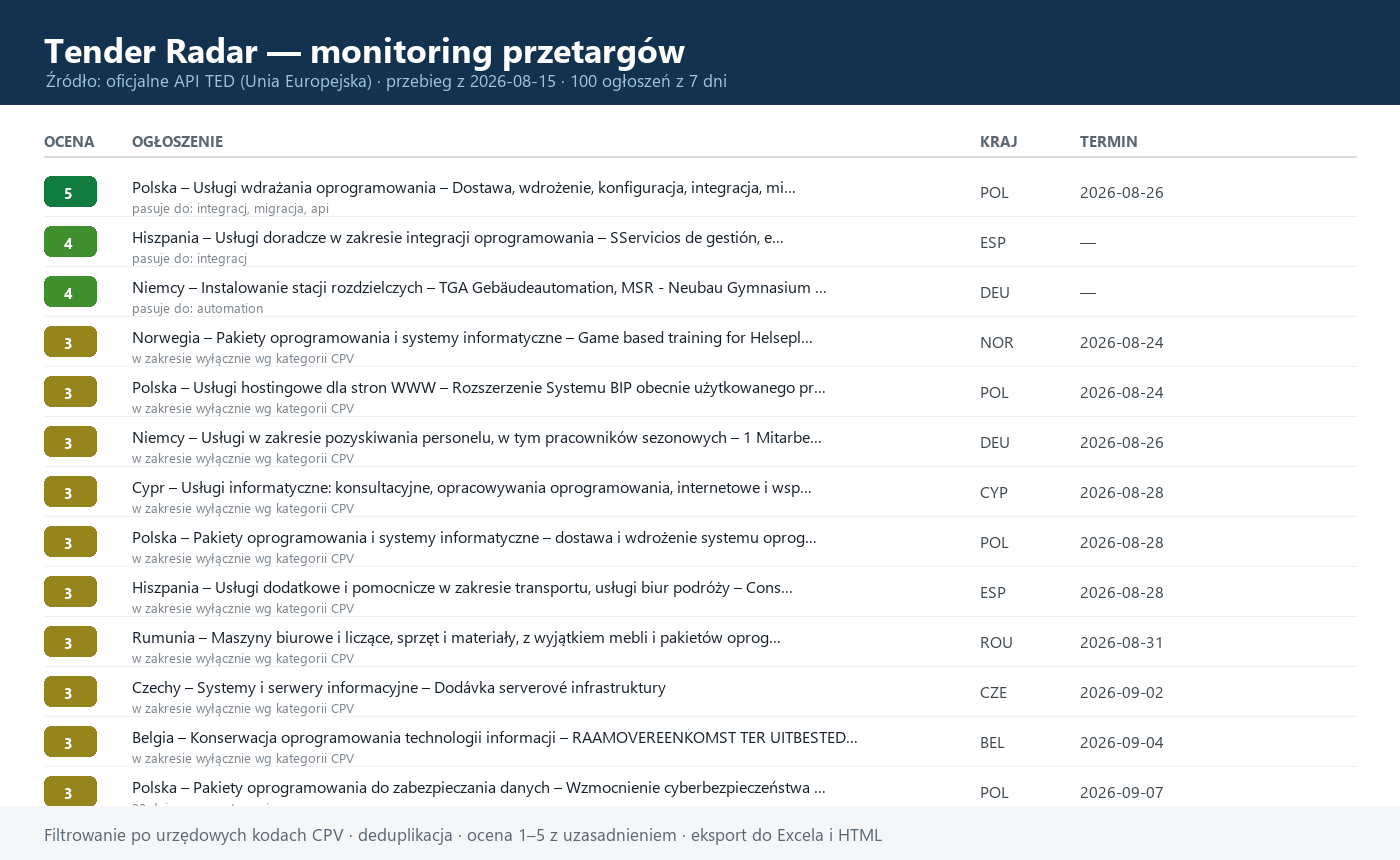Click the OGŁOSZENIE column header
This screenshot has width=1400, height=860.
(177, 142)
